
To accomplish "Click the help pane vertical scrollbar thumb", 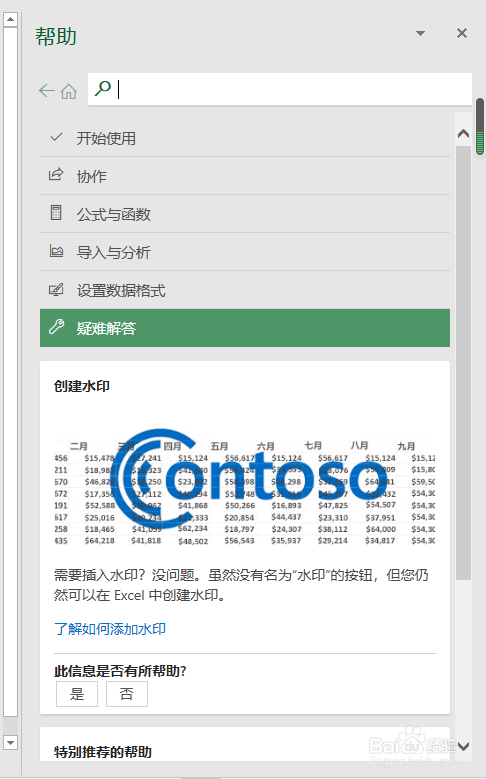I will coord(463,363).
